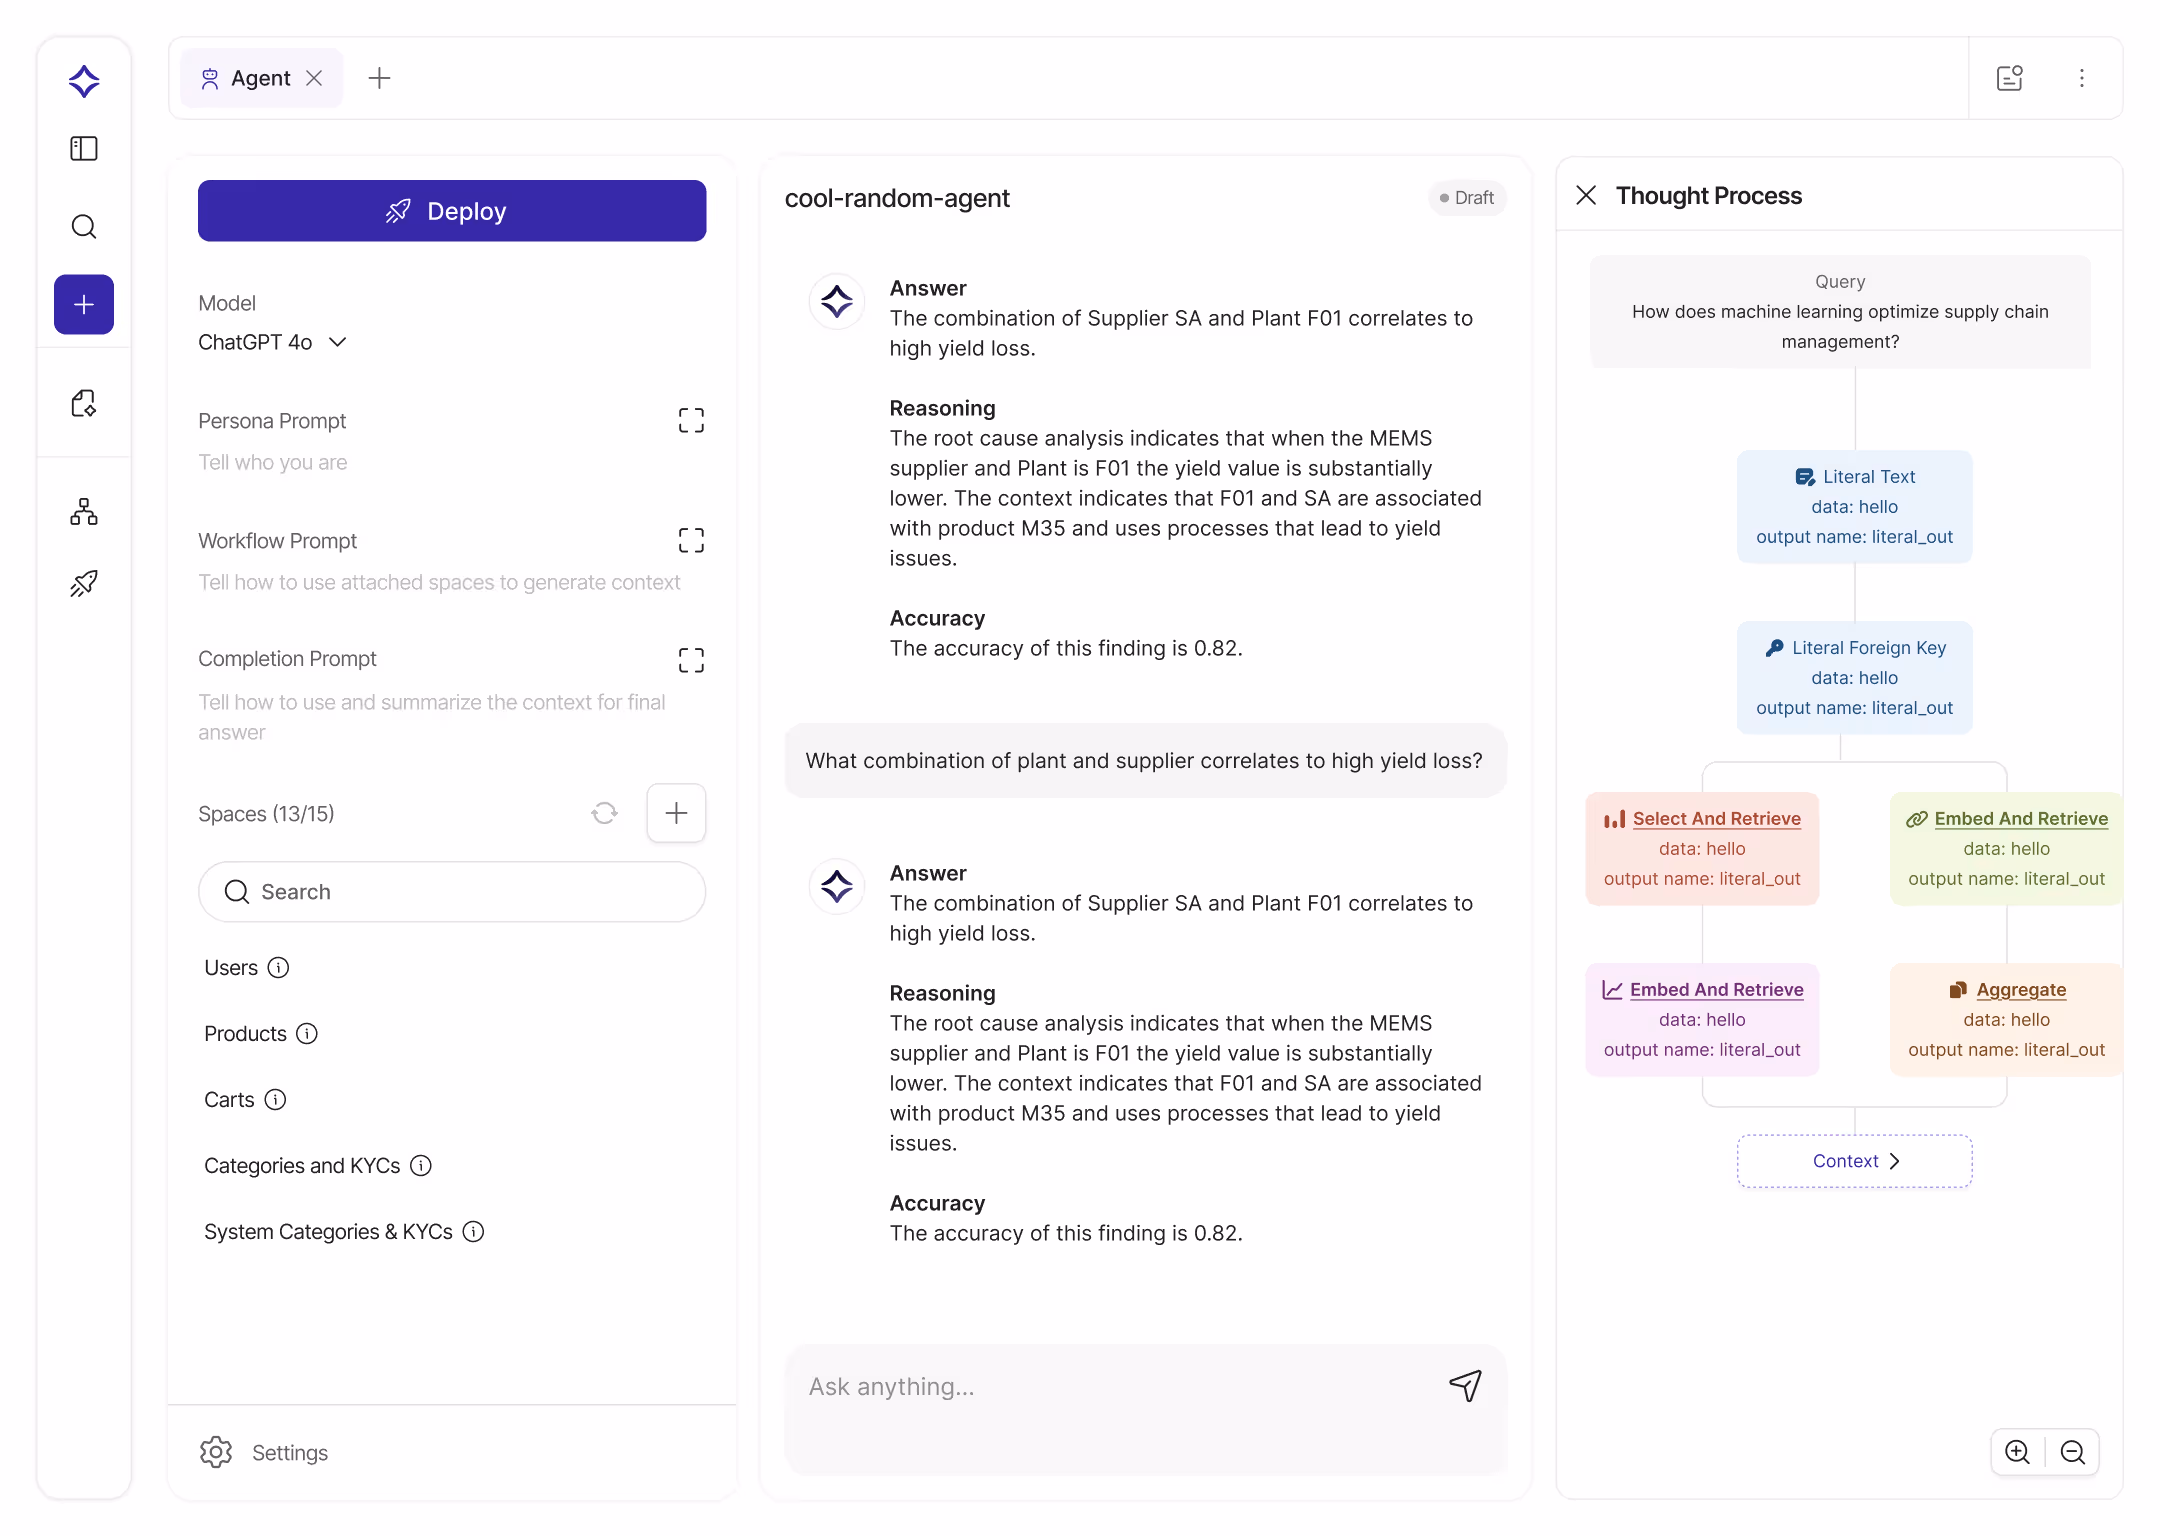Screen dimensions: 2160x1536
Task: Open Settings at the bottom left panel
Action: coord(264,1452)
